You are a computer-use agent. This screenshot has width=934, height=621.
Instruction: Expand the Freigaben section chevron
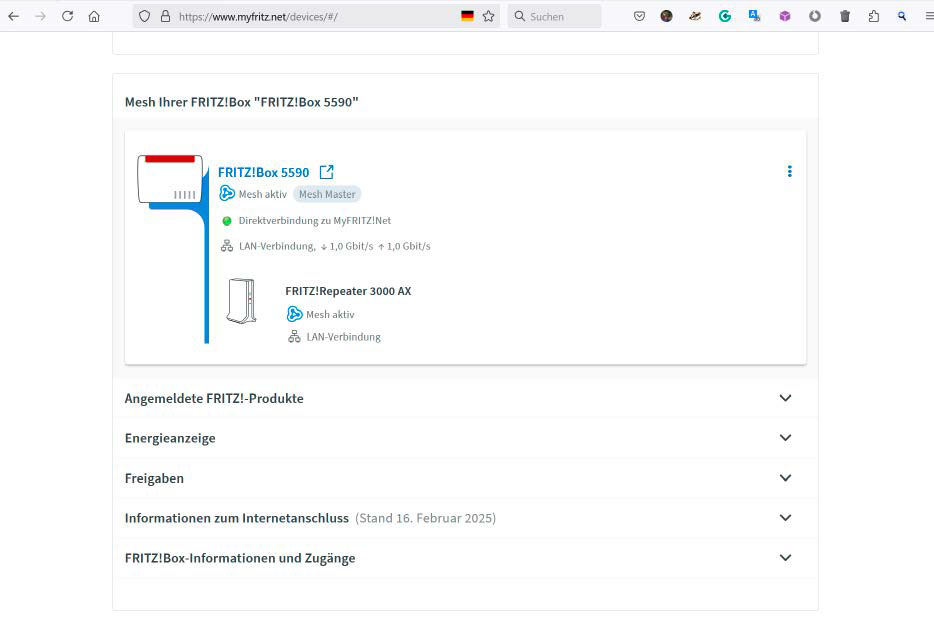coord(786,478)
